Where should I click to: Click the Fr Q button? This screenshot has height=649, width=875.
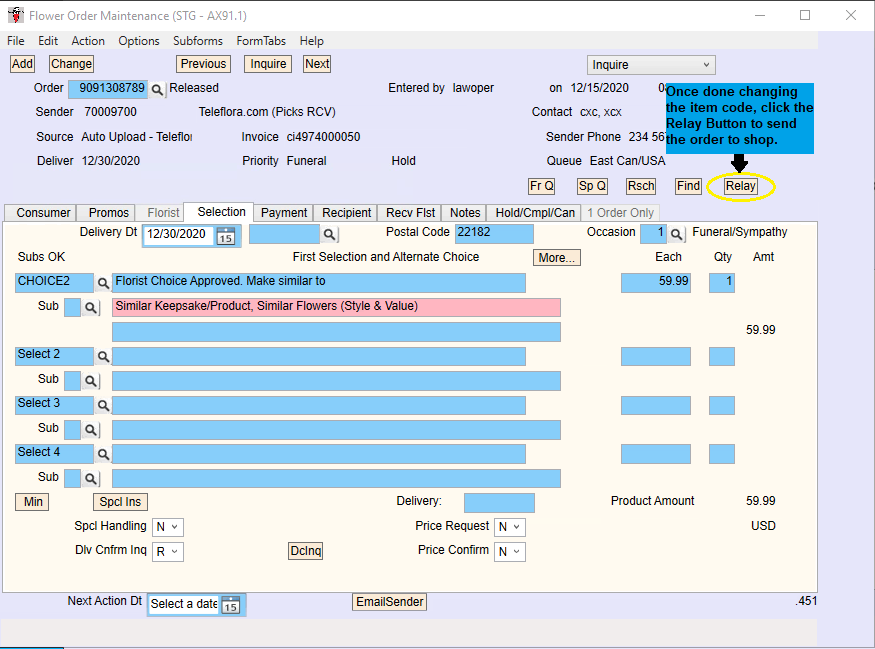tap(541, 186)
